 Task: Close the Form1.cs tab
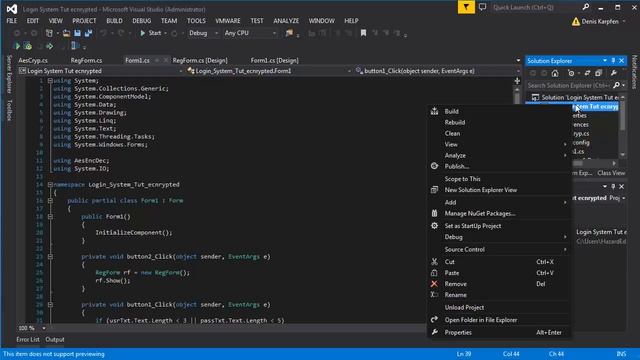click(x=166, y=60)
